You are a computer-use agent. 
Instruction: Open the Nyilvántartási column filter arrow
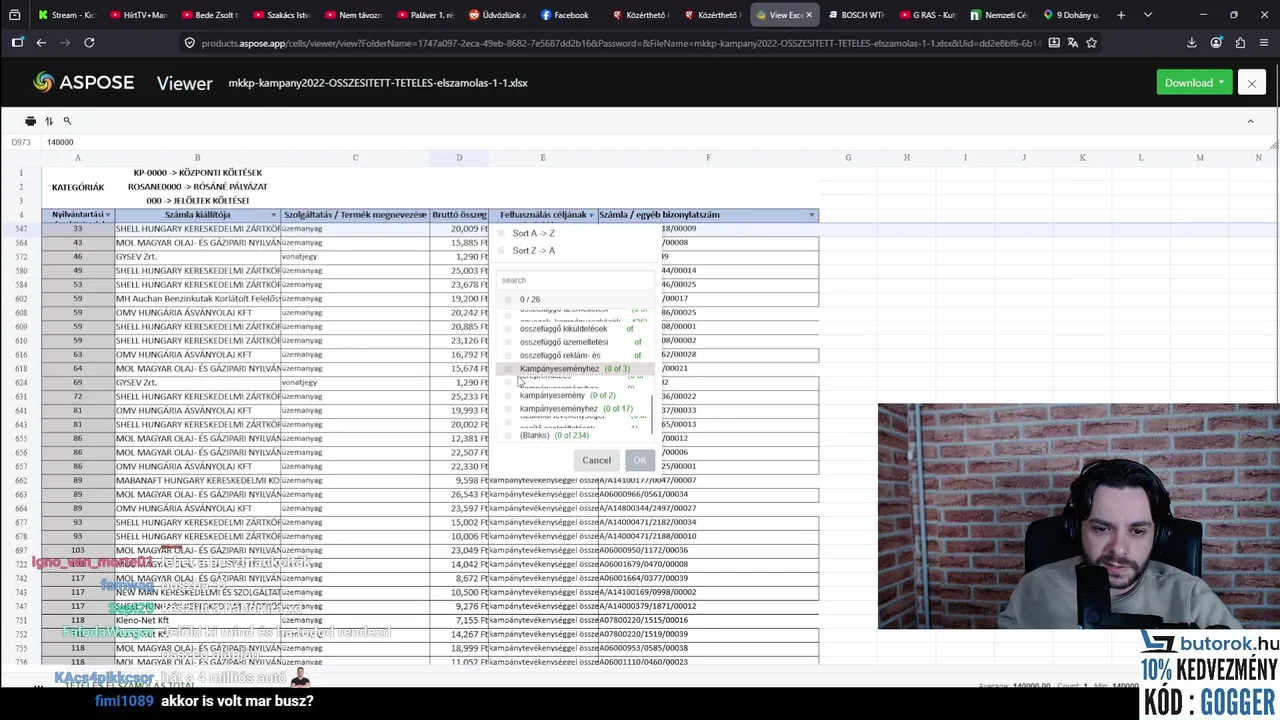tap(108, 215)
